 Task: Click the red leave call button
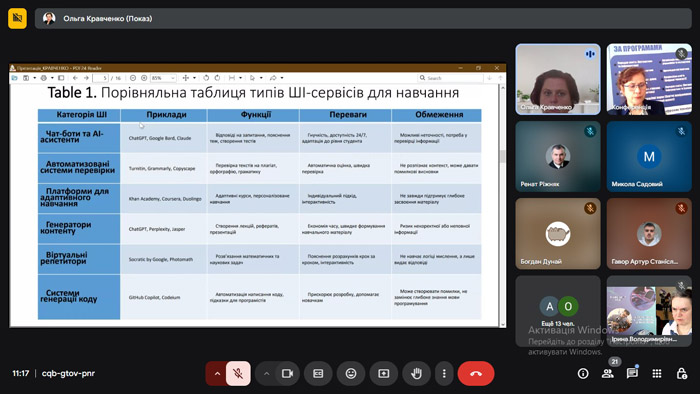(x=476, y=373)
